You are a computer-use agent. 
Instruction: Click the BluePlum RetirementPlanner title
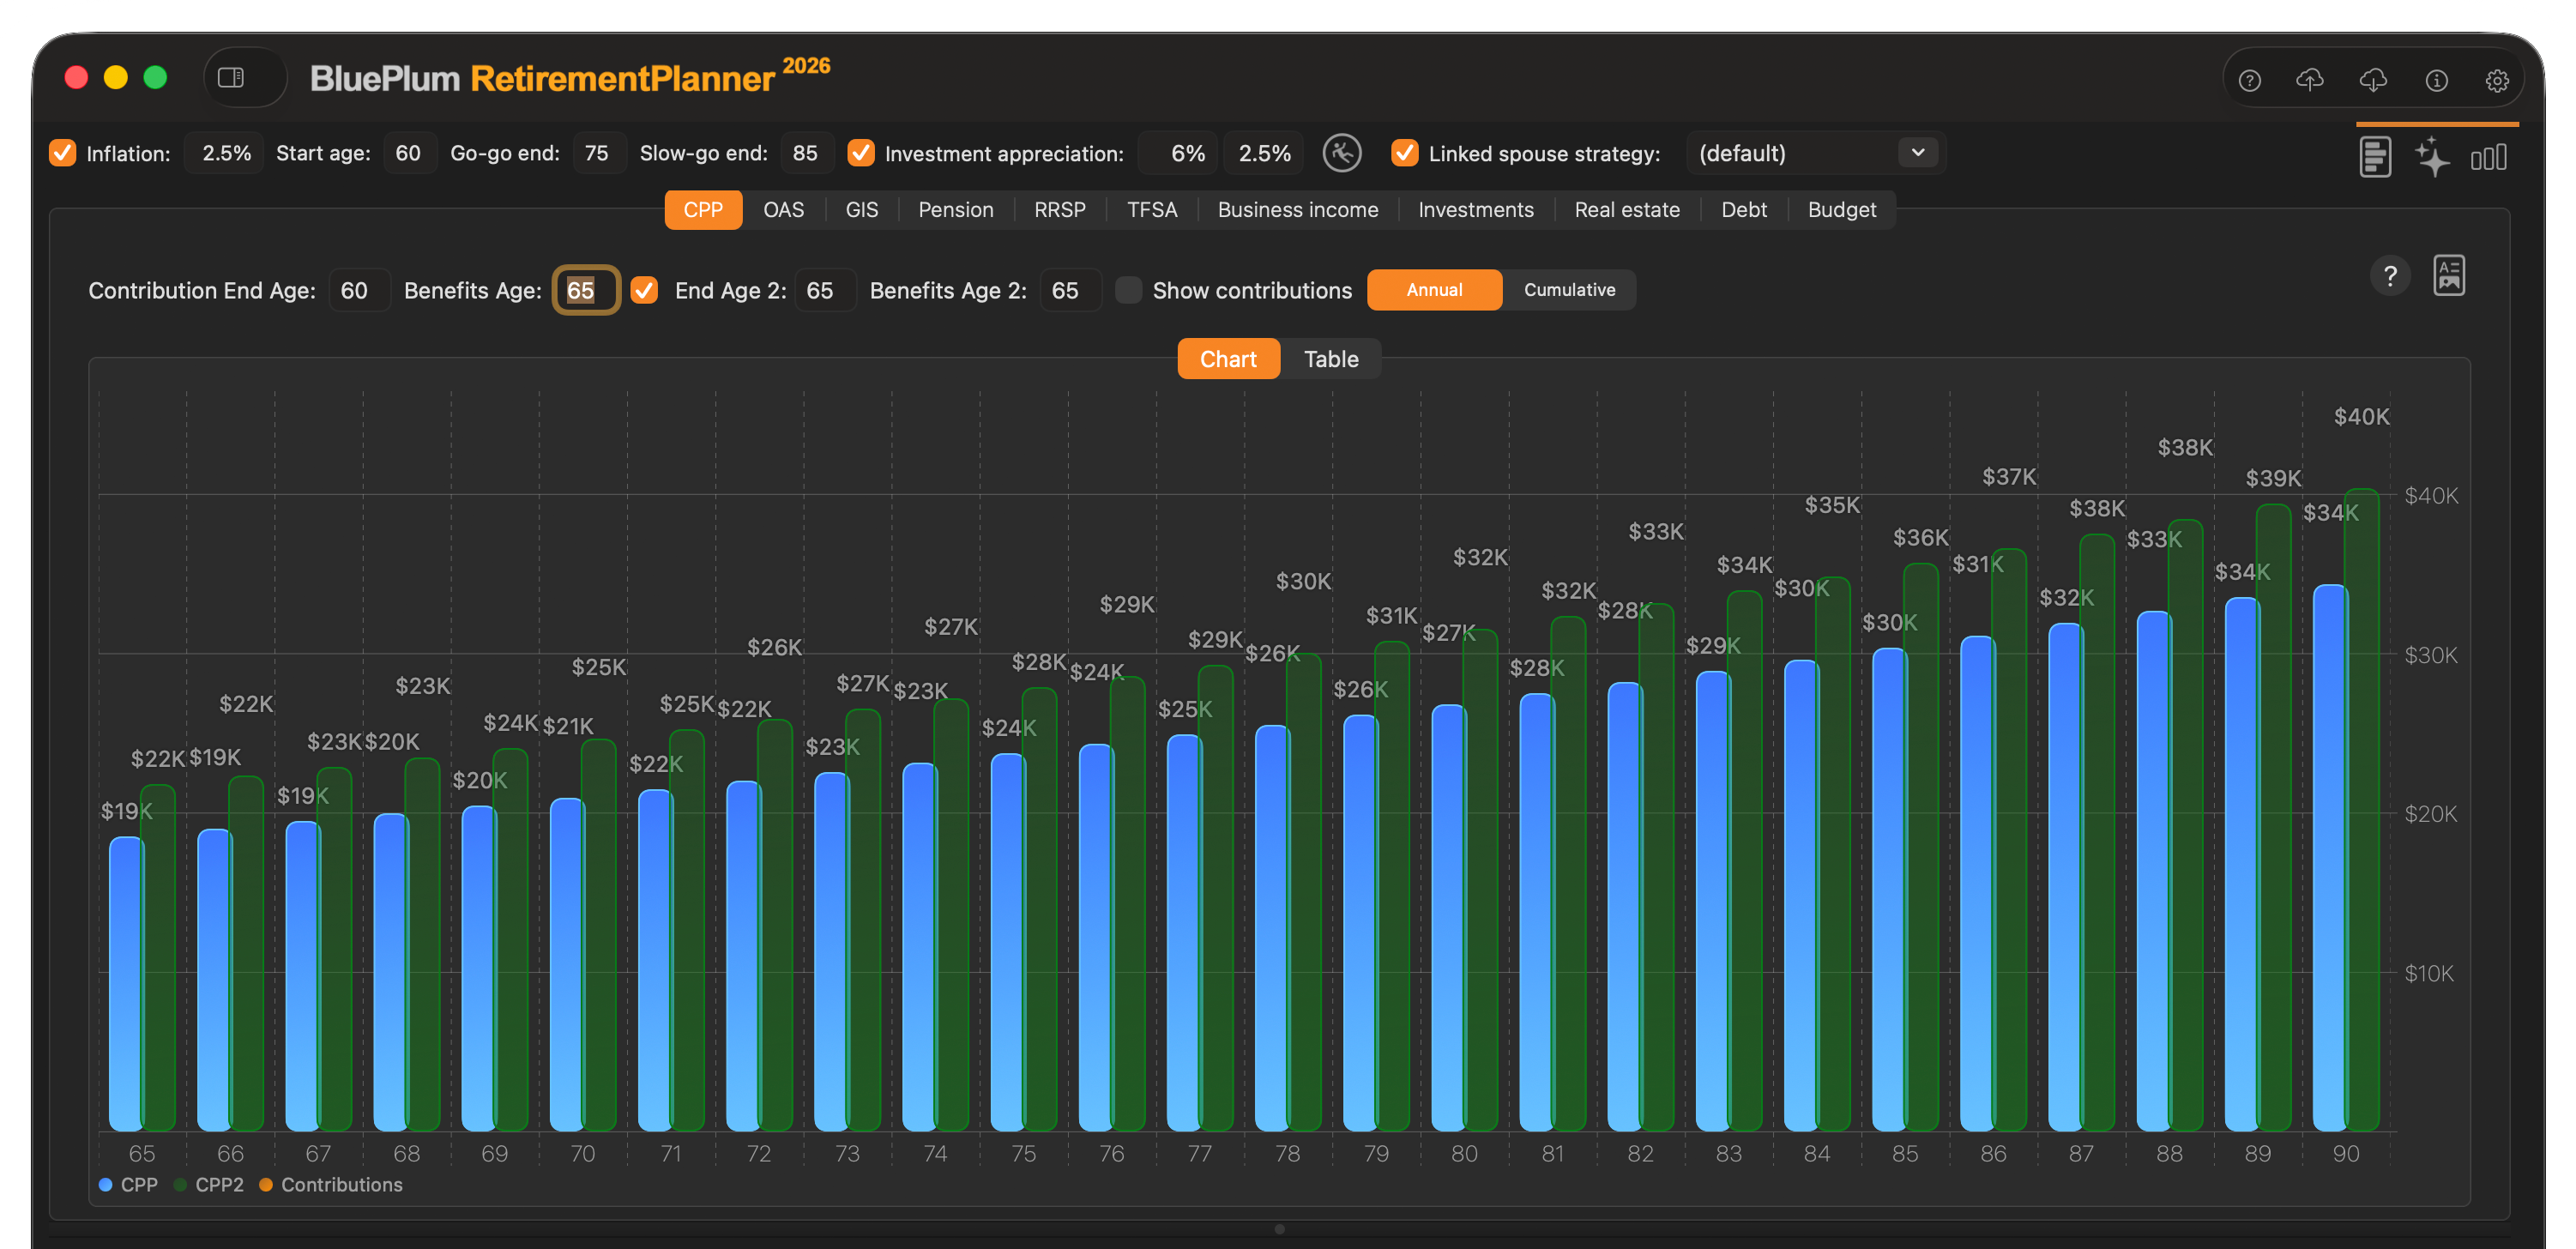(x=570, y=78)
